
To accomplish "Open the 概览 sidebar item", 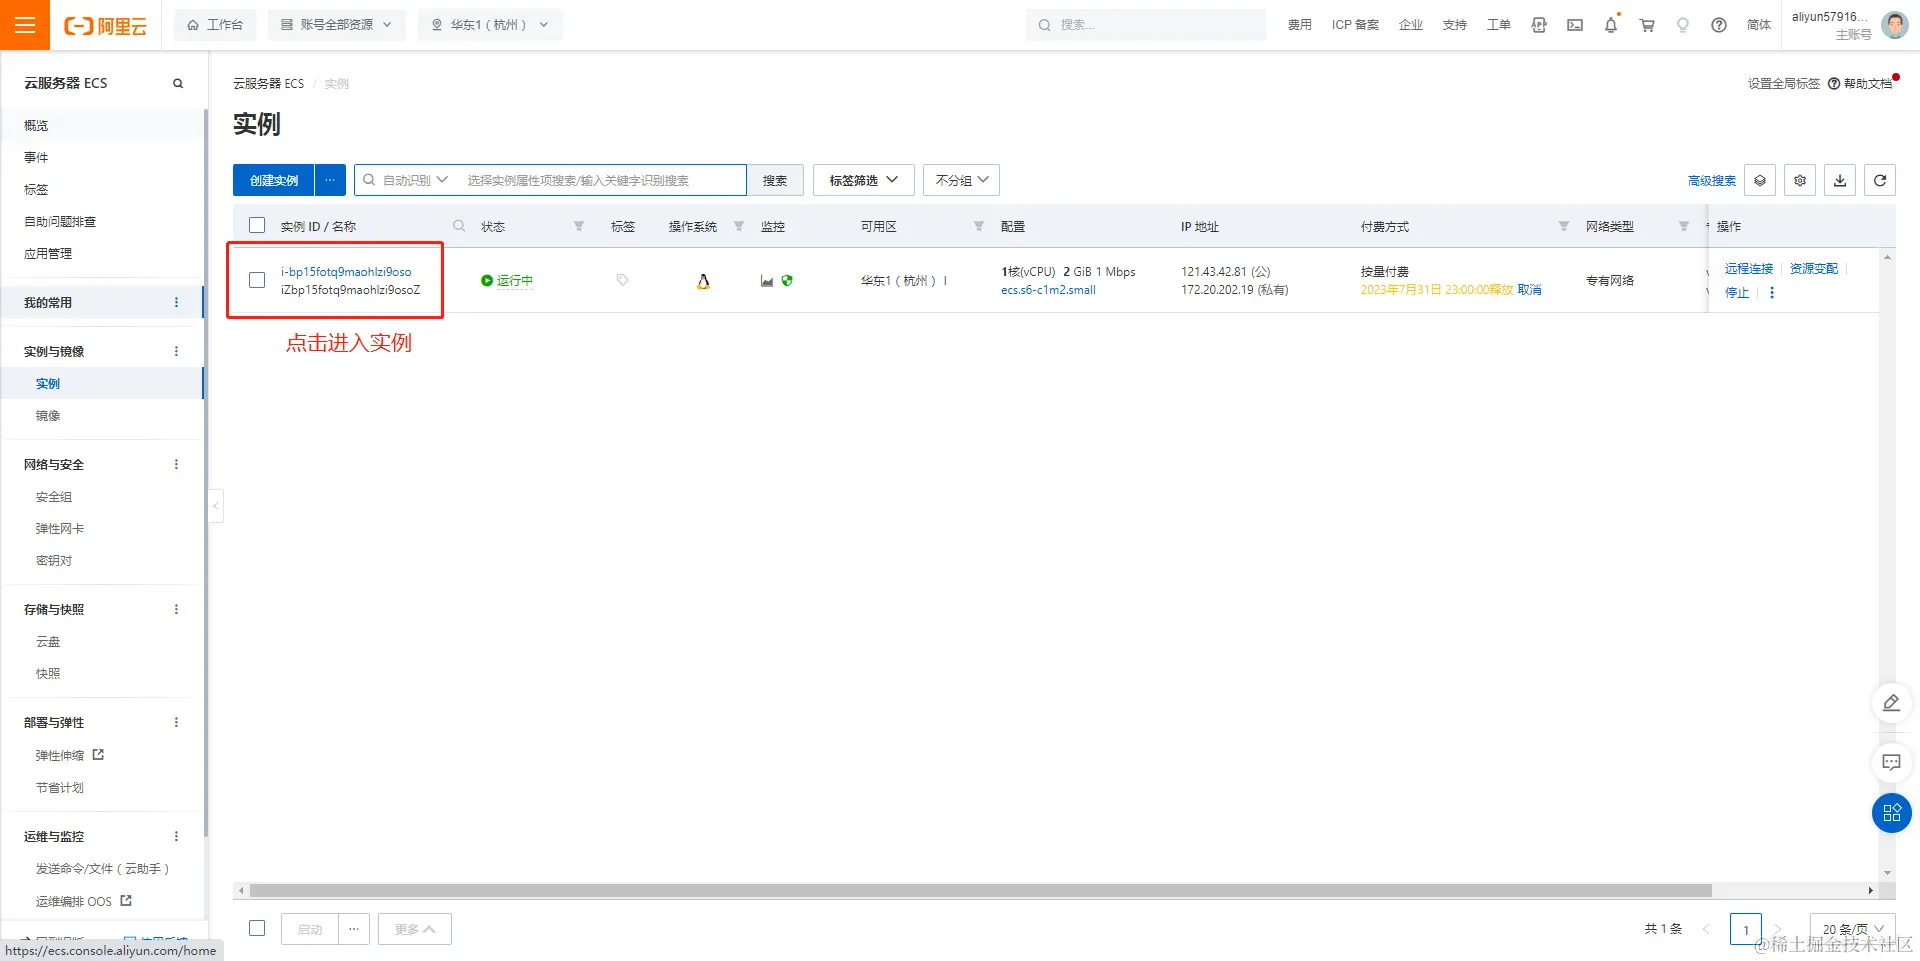I will click(x=36, y=125).
